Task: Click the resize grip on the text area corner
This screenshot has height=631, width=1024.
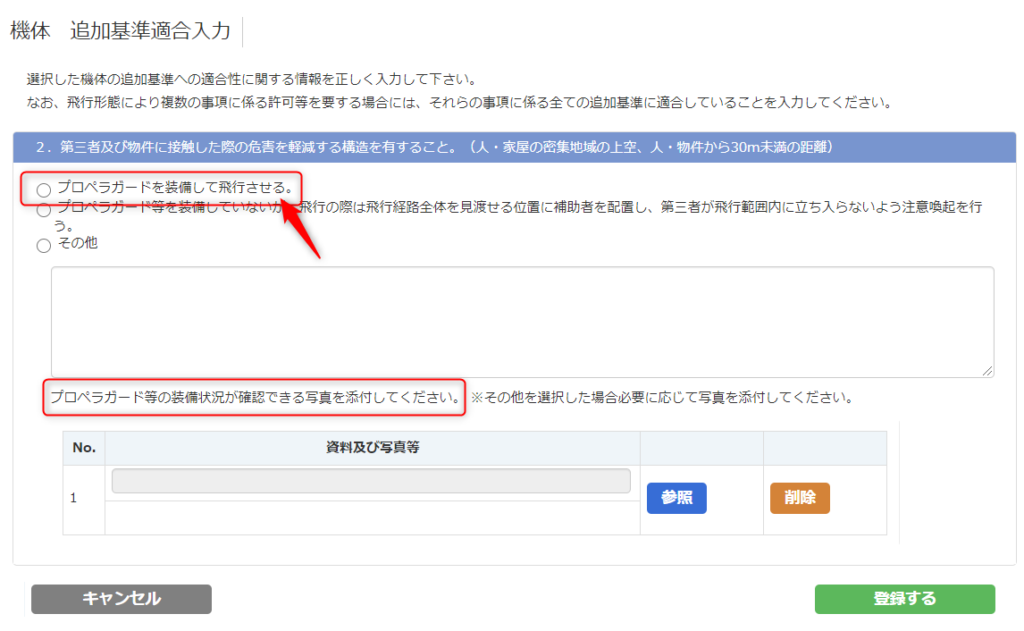Action: click(987, 370)
